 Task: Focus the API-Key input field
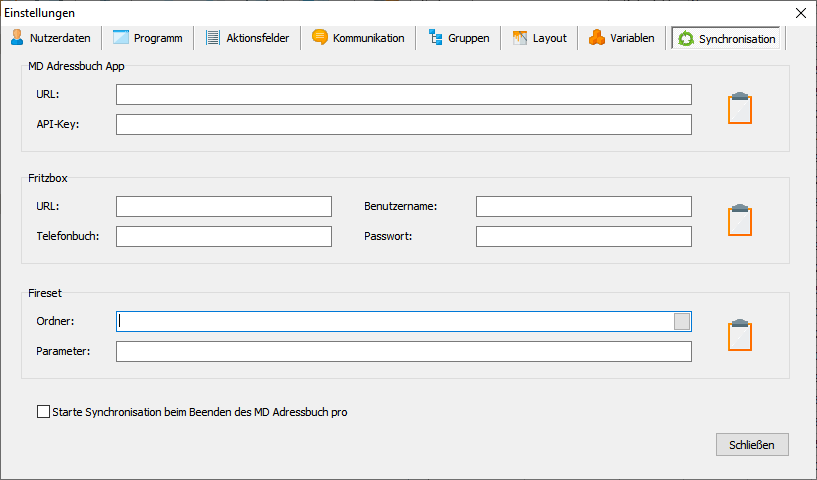(403, 124)
